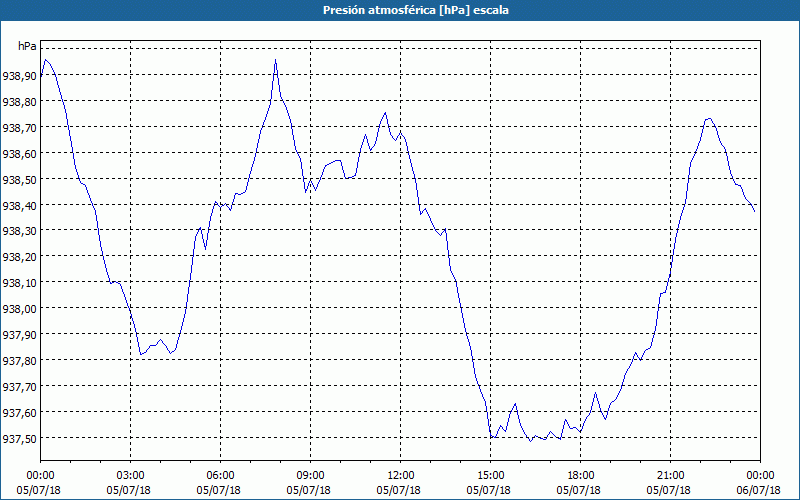Click the 00:00 label above the first 05/07/18
This screenshot has width=800, height=500.
(40, 476)
